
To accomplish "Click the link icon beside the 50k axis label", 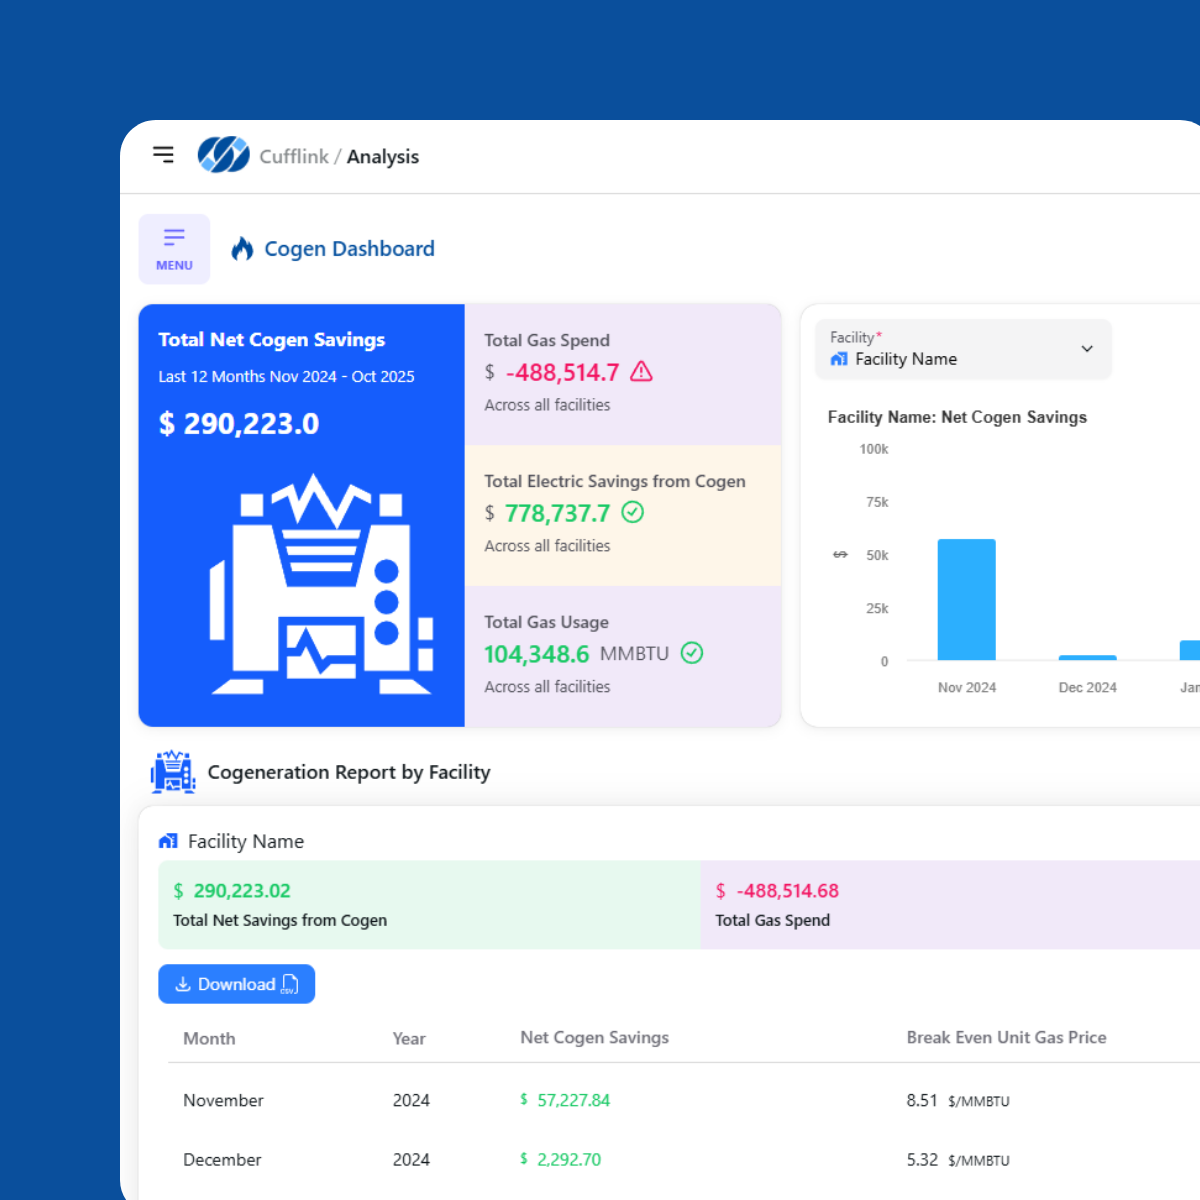I will point(840,554).
